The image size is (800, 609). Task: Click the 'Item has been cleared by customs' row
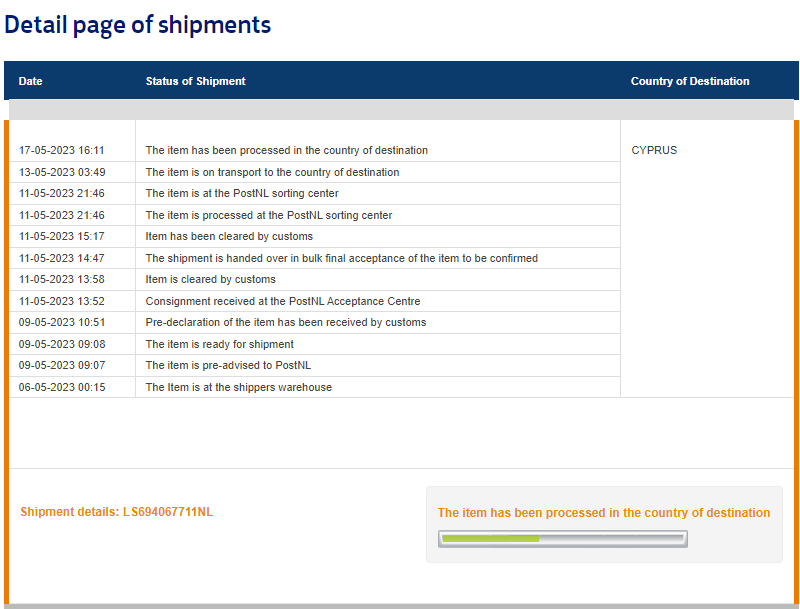tap(229, 237)
